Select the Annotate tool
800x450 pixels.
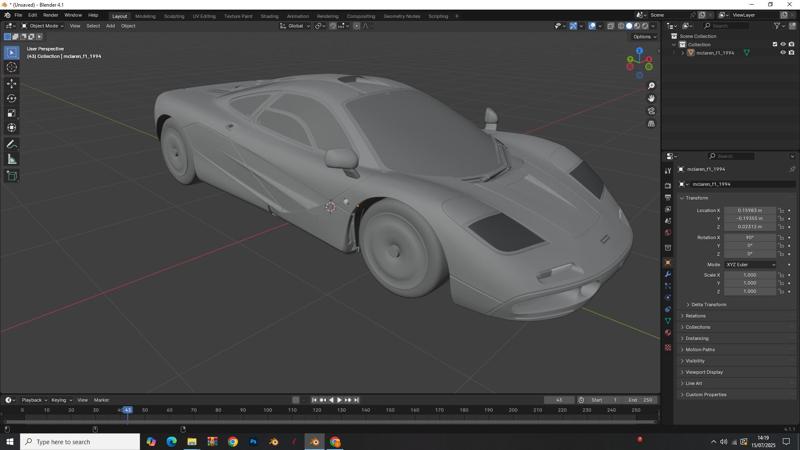coord(12,144)
